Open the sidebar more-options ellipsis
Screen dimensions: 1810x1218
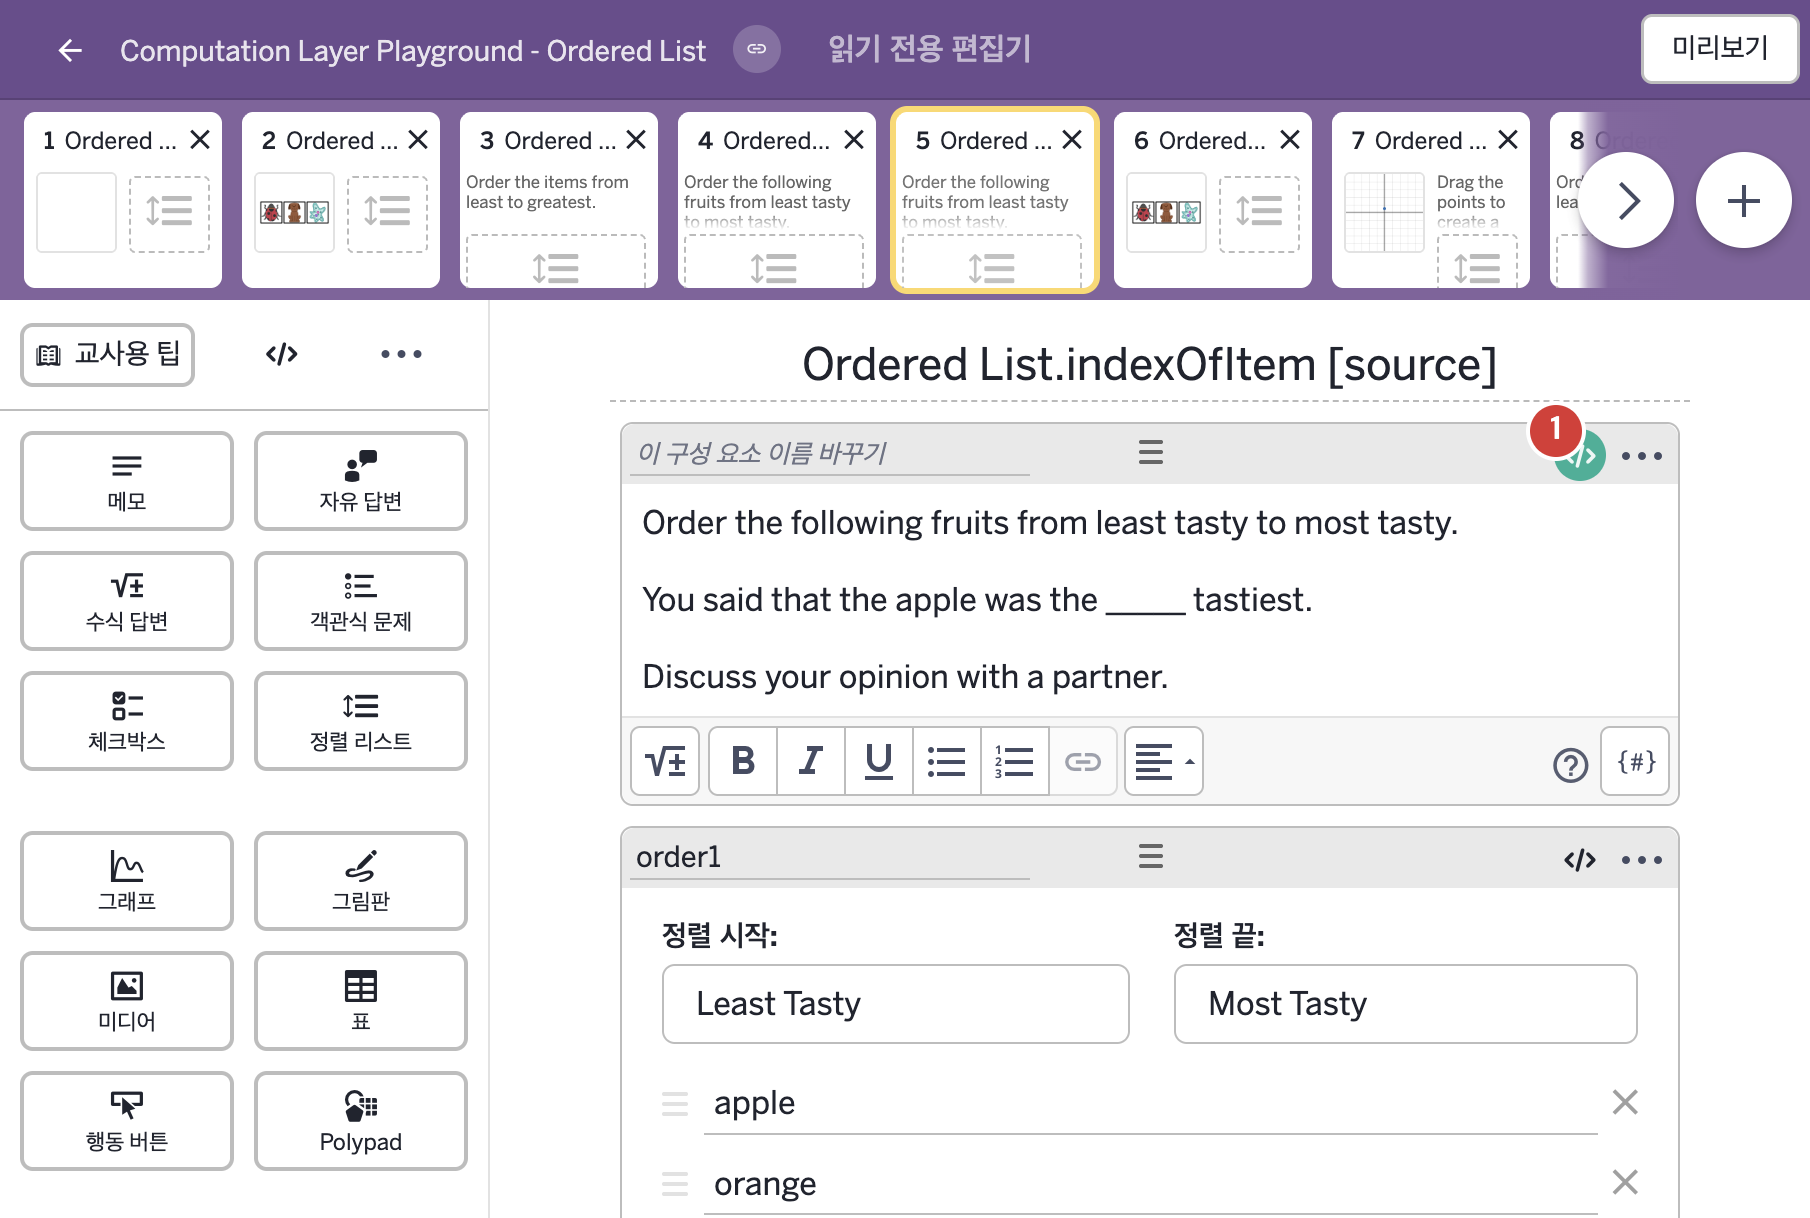[401, 354]
